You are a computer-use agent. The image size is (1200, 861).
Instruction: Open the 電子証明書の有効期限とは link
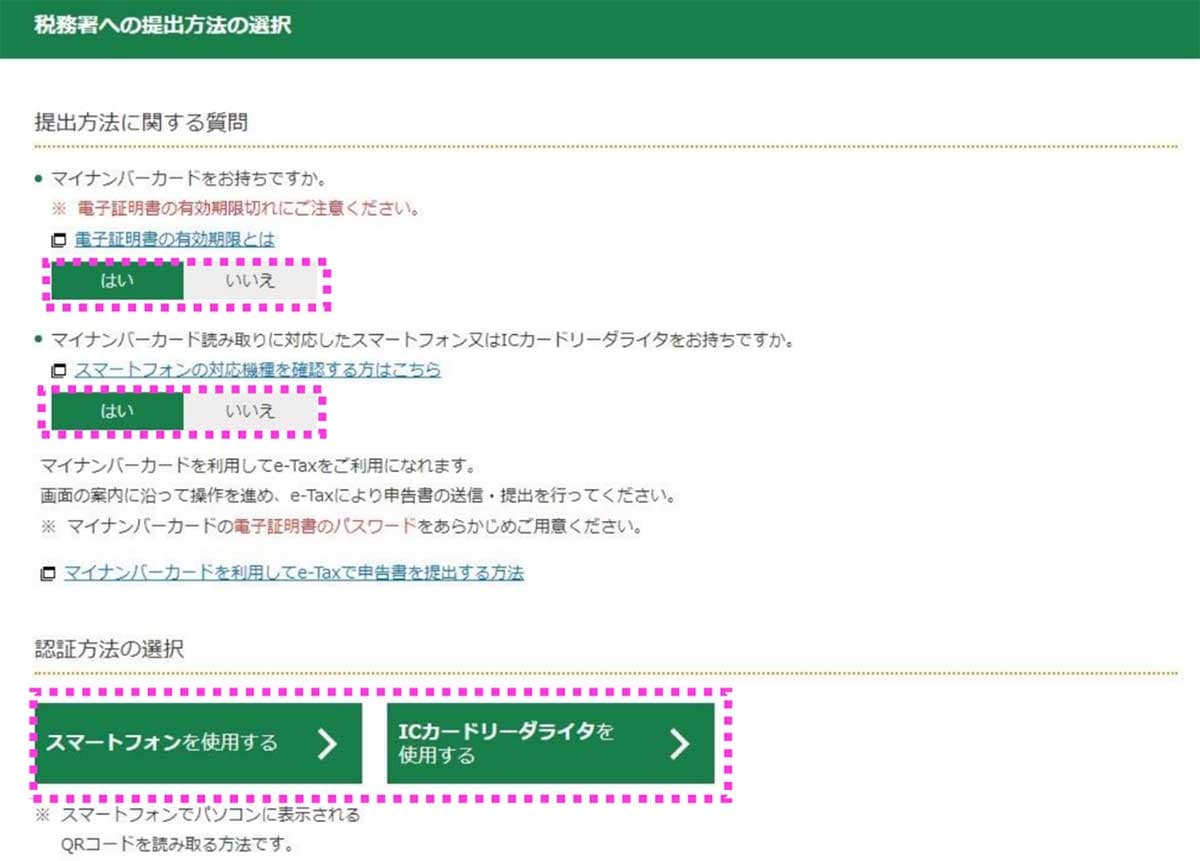coord(173,239)
